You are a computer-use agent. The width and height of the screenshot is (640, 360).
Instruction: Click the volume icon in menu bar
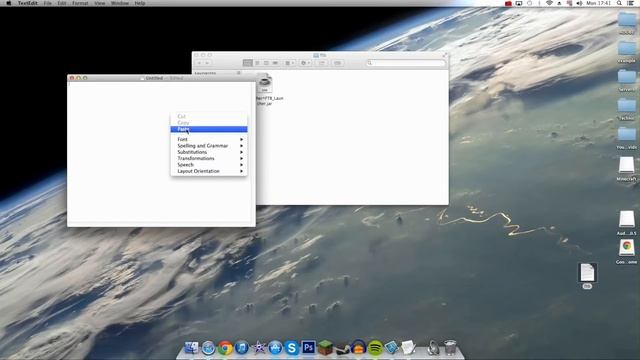[x=579, y=3]
